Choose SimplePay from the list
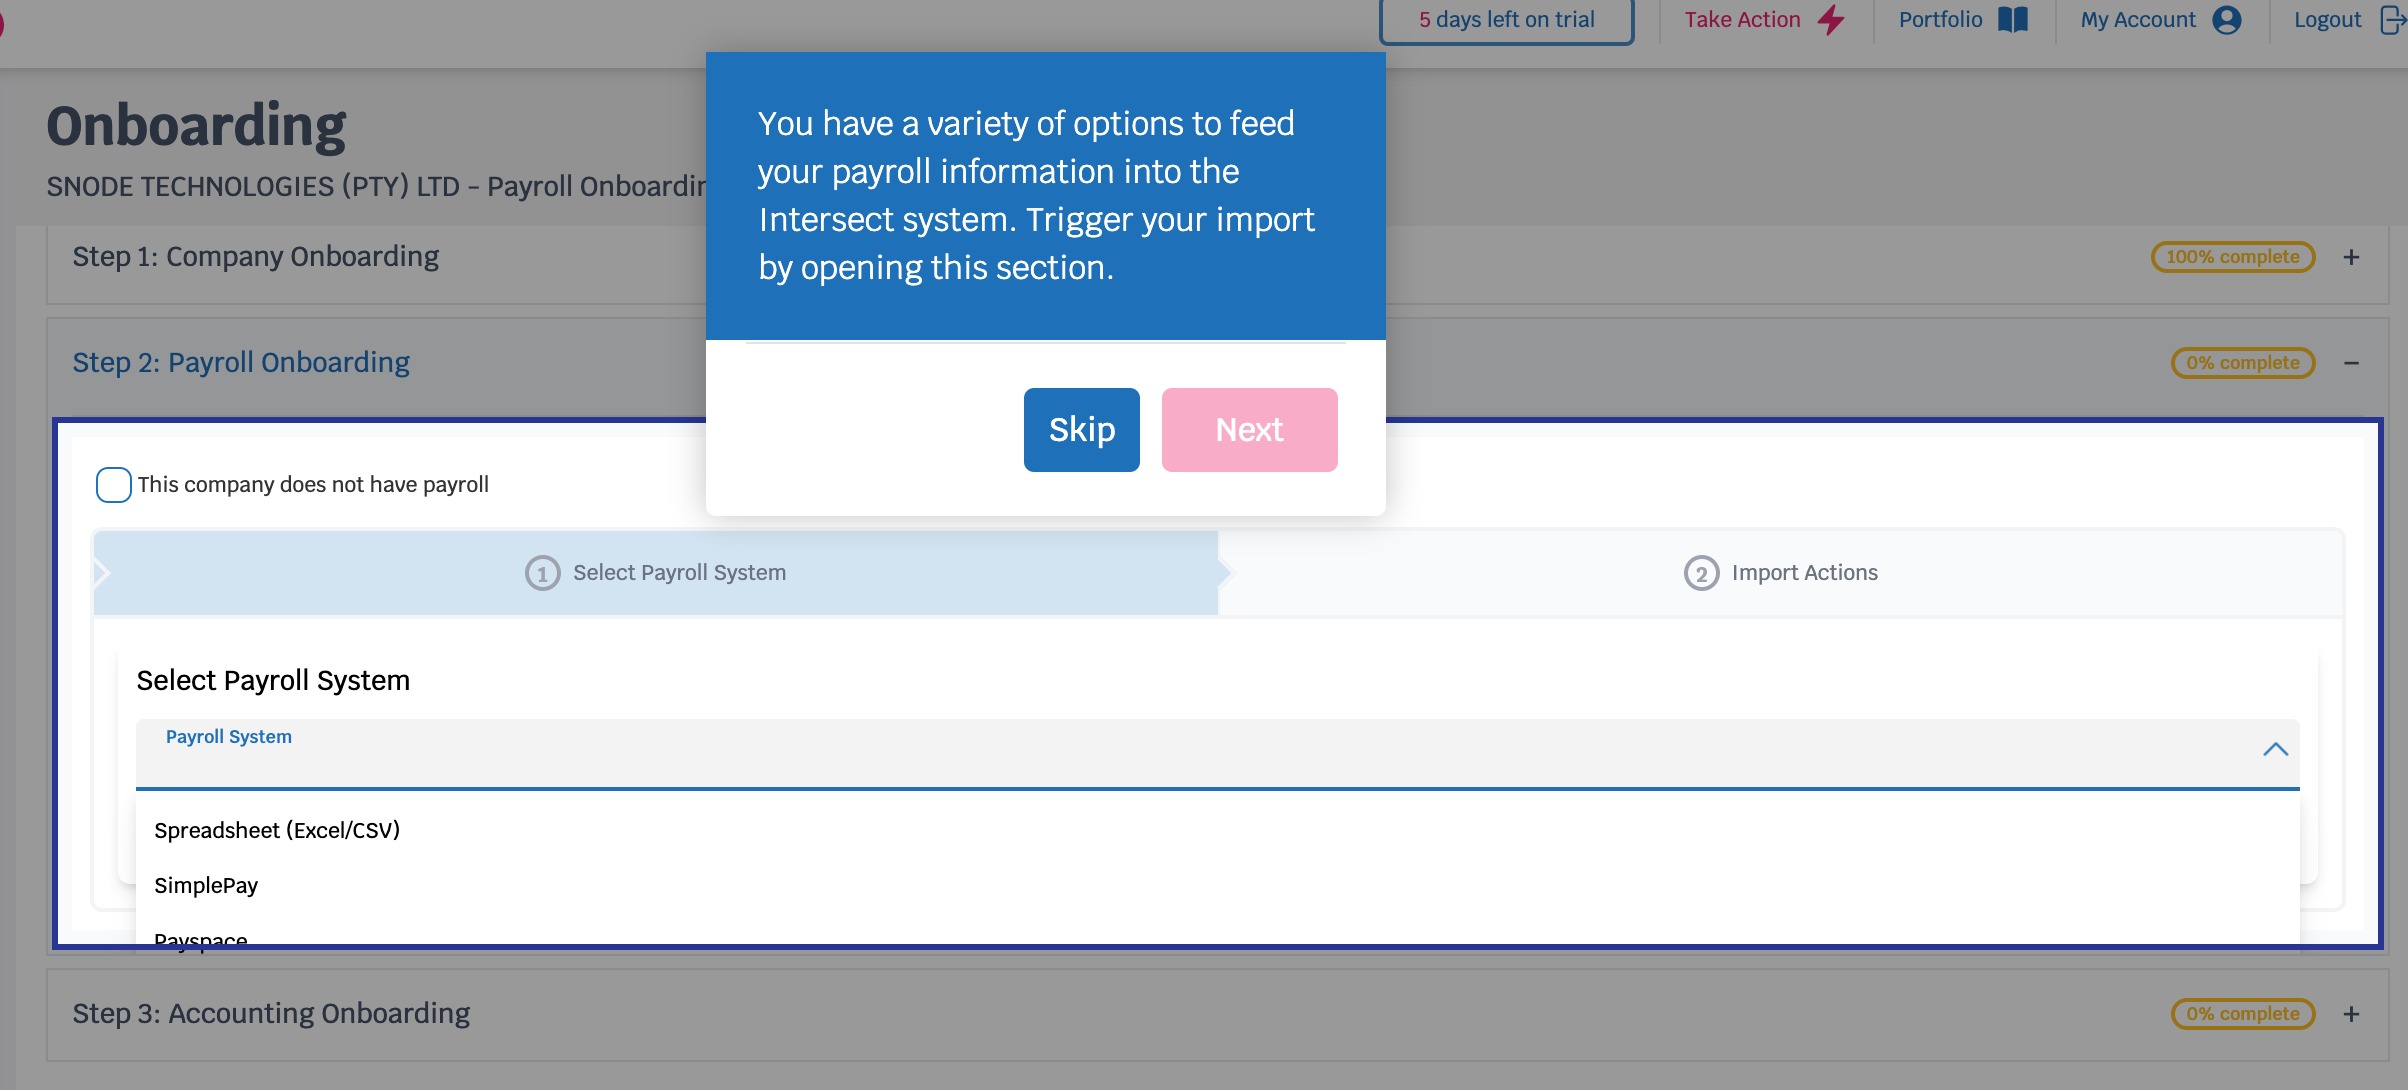This screenshot has height=1090, width=2408. (x=206, y=885)
